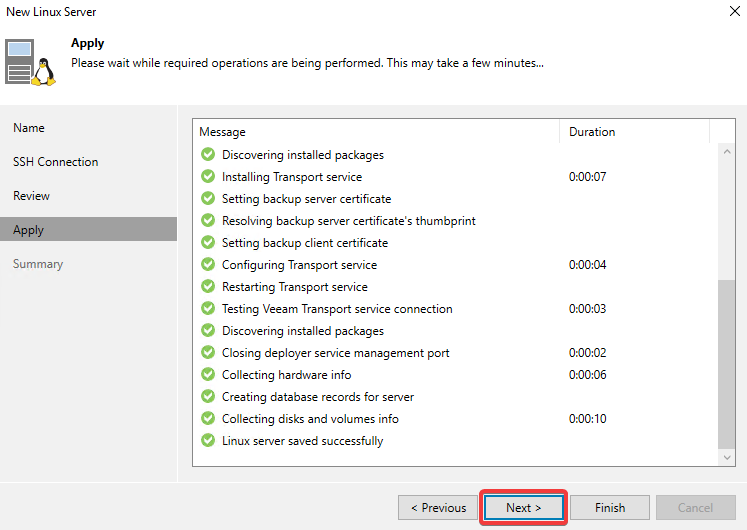Click scroll up arrow in message list
The width and height of the screenshot is (747, 530).
click(727, 152)
